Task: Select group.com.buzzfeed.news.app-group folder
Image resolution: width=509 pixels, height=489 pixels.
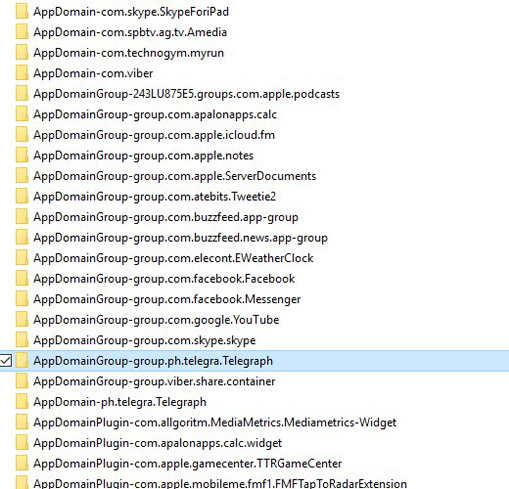Action: point(180,238)
